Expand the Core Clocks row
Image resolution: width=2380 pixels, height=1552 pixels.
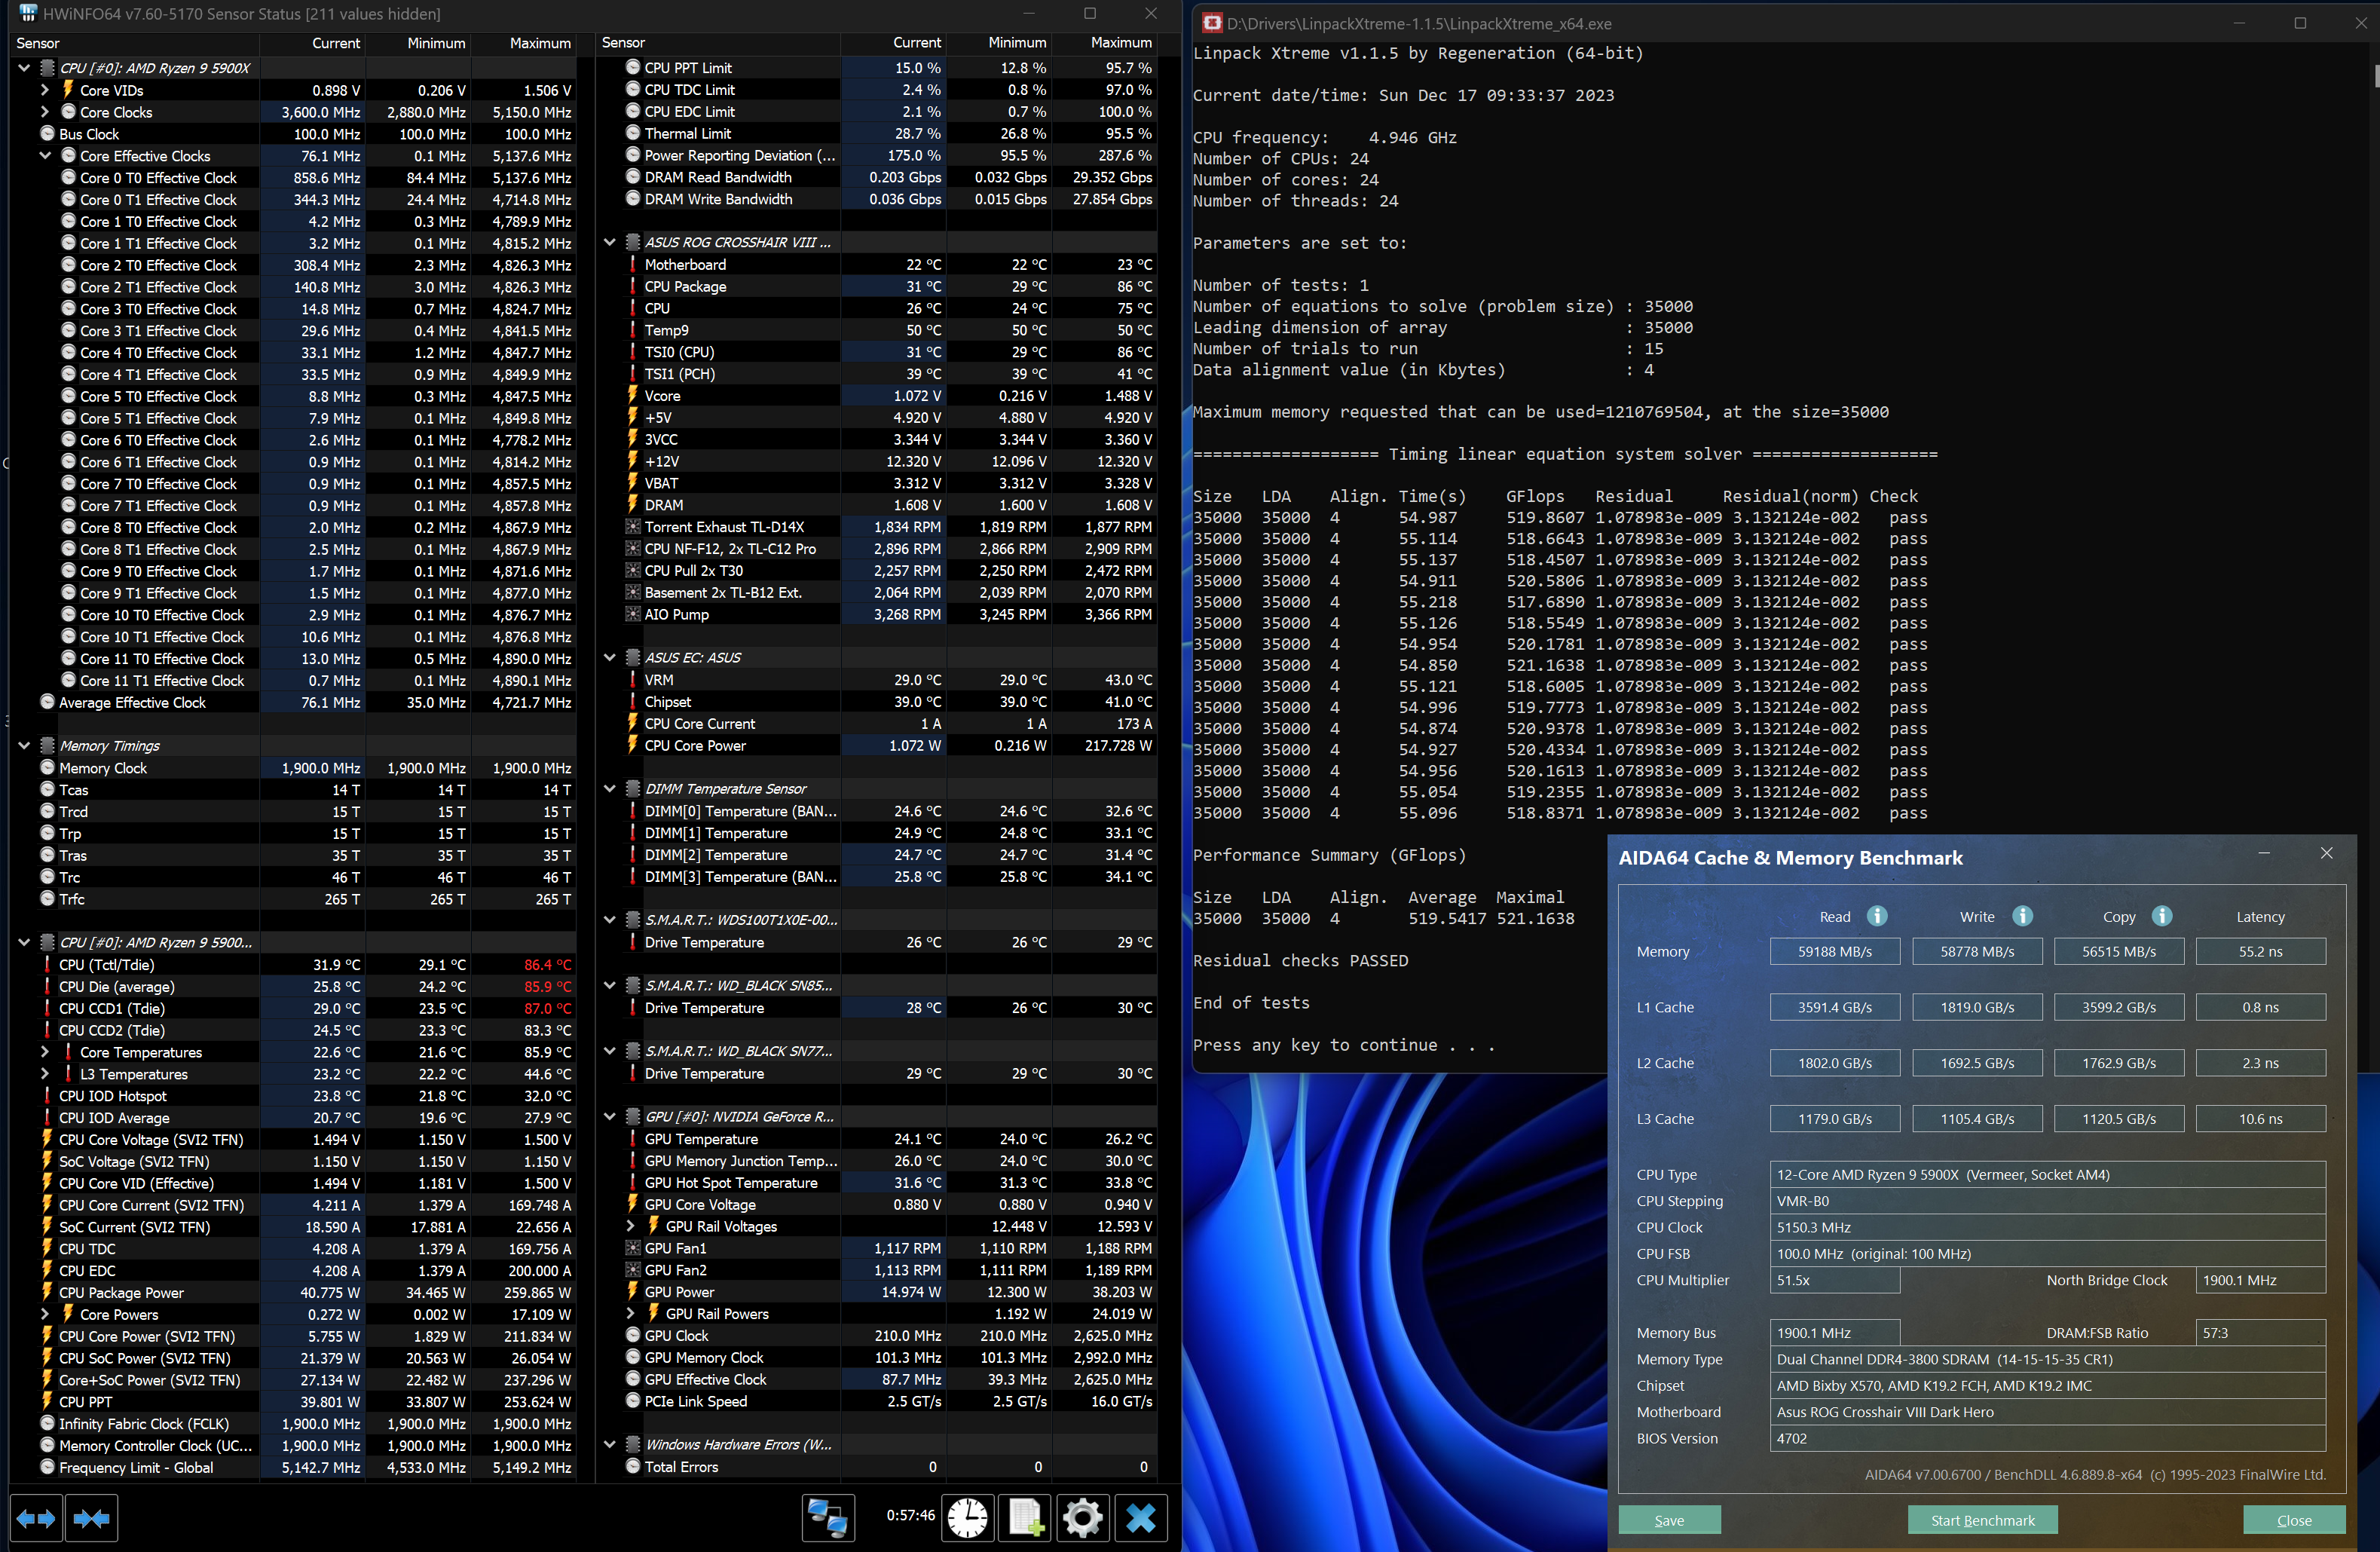click(45, 112)
